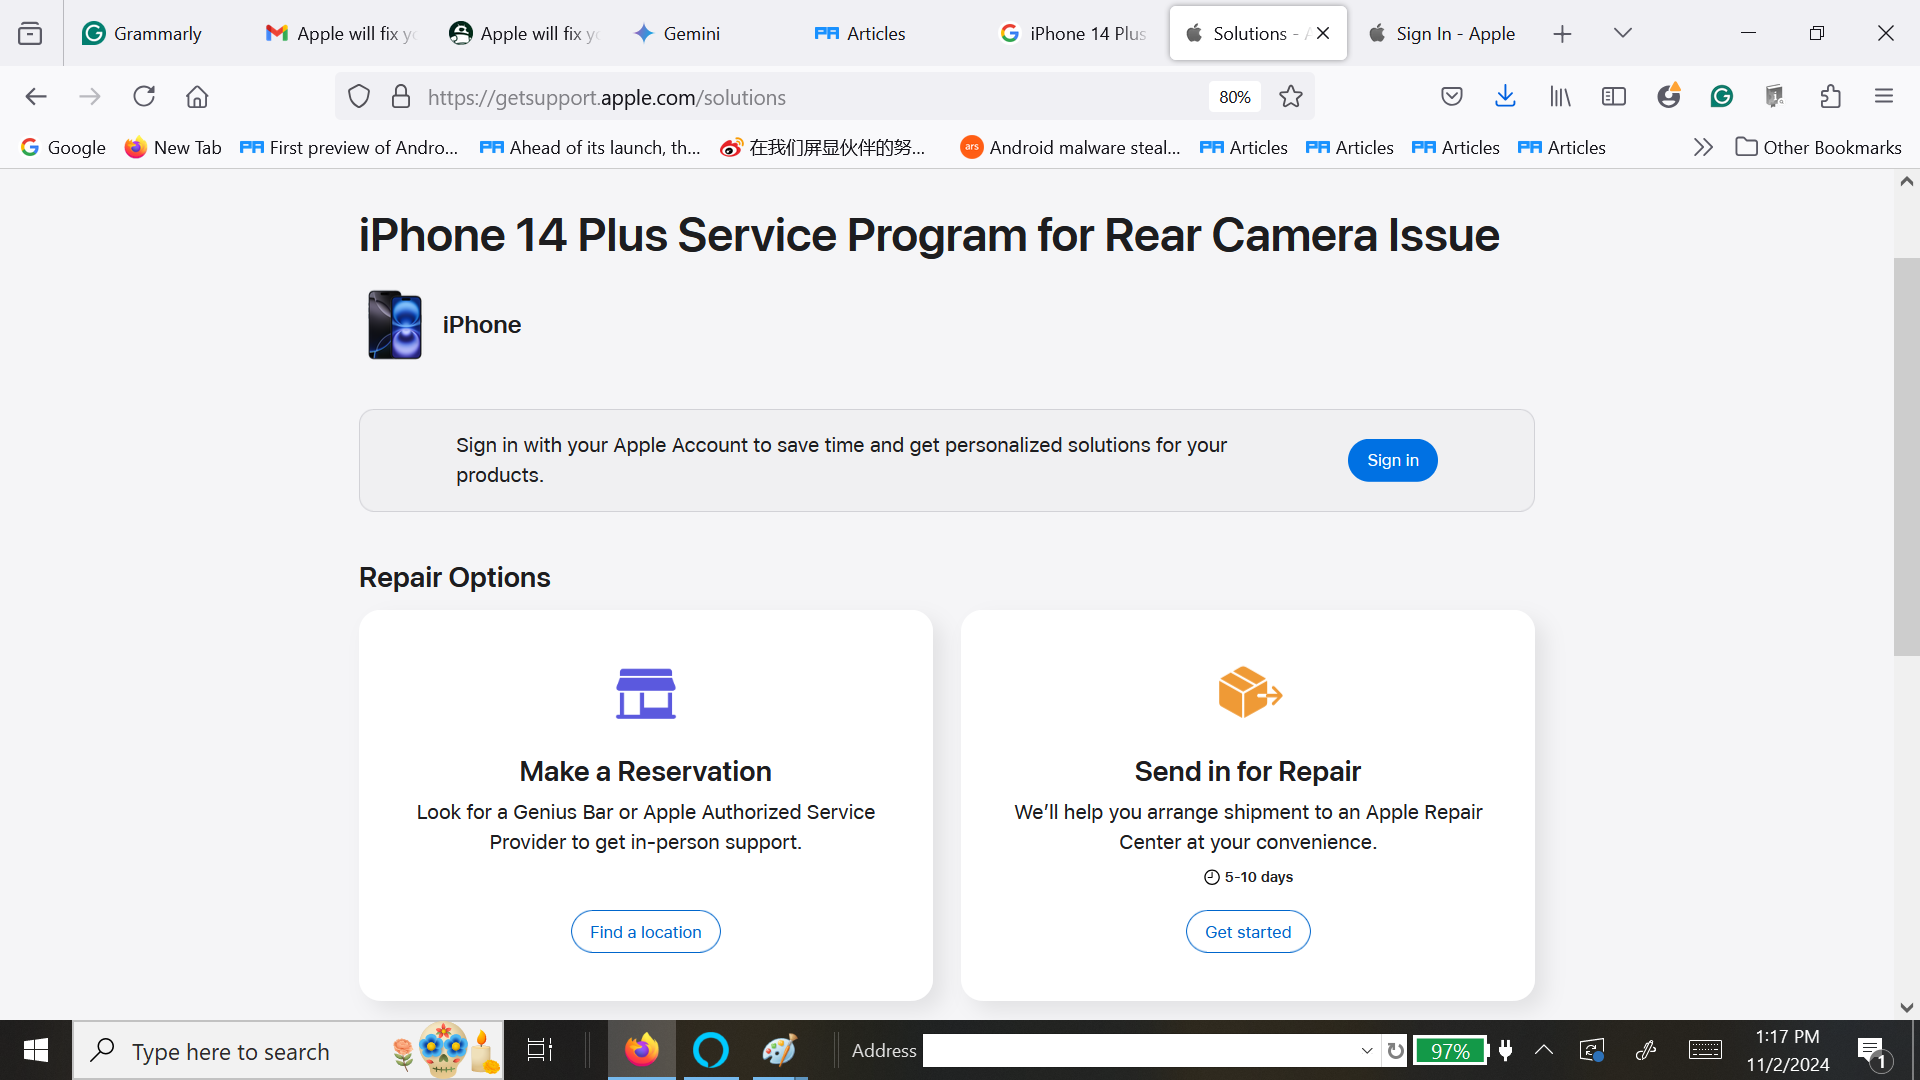
Task: Click Get started link for mail-in repair
Action: tap(1247, 931)
